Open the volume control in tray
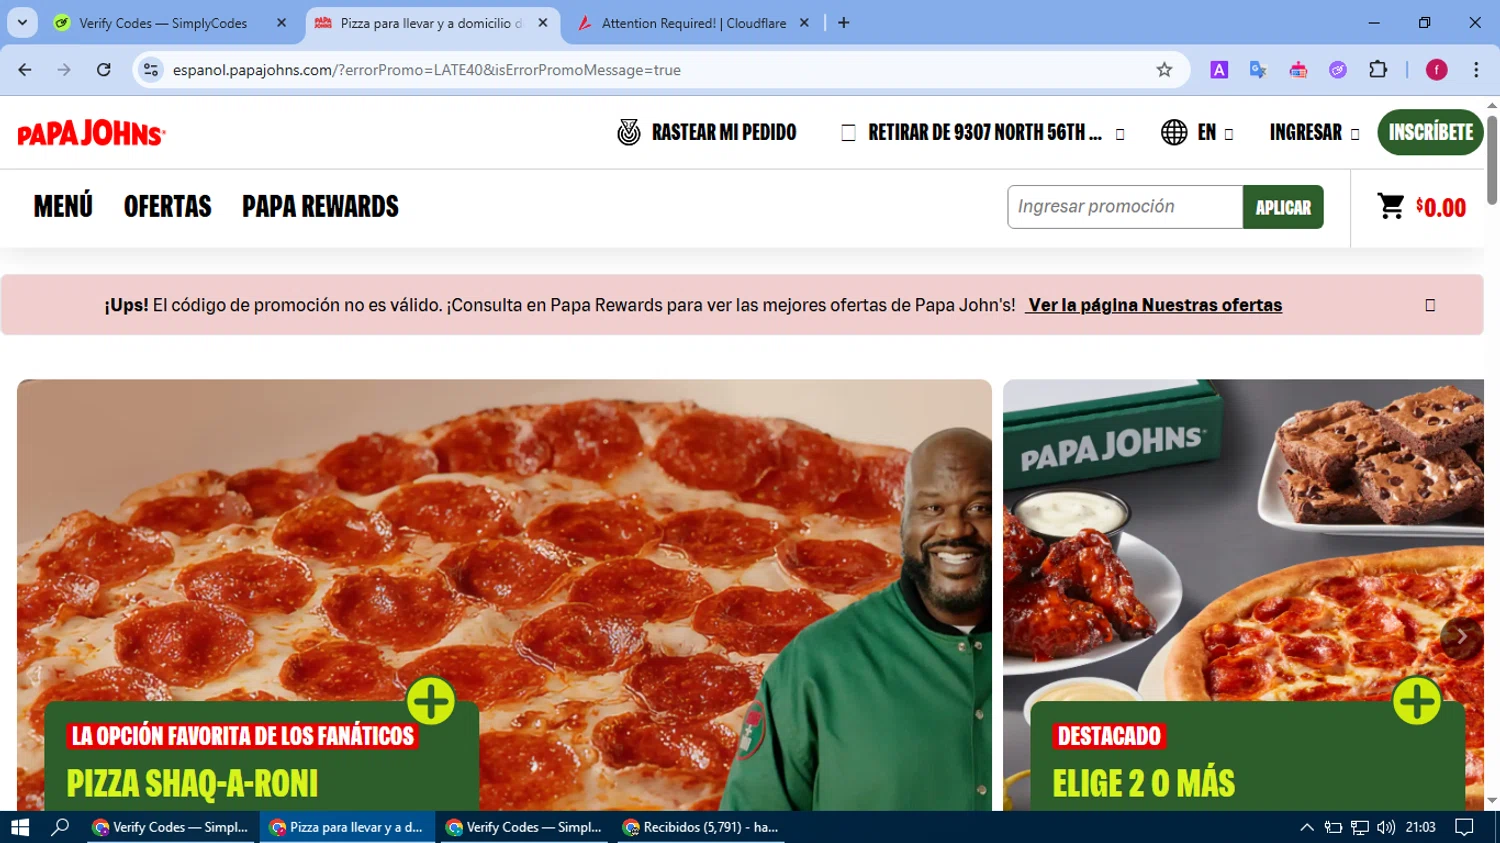Image resolution: width=1500 pixels, height=843 pixels. click(1386, 827)
